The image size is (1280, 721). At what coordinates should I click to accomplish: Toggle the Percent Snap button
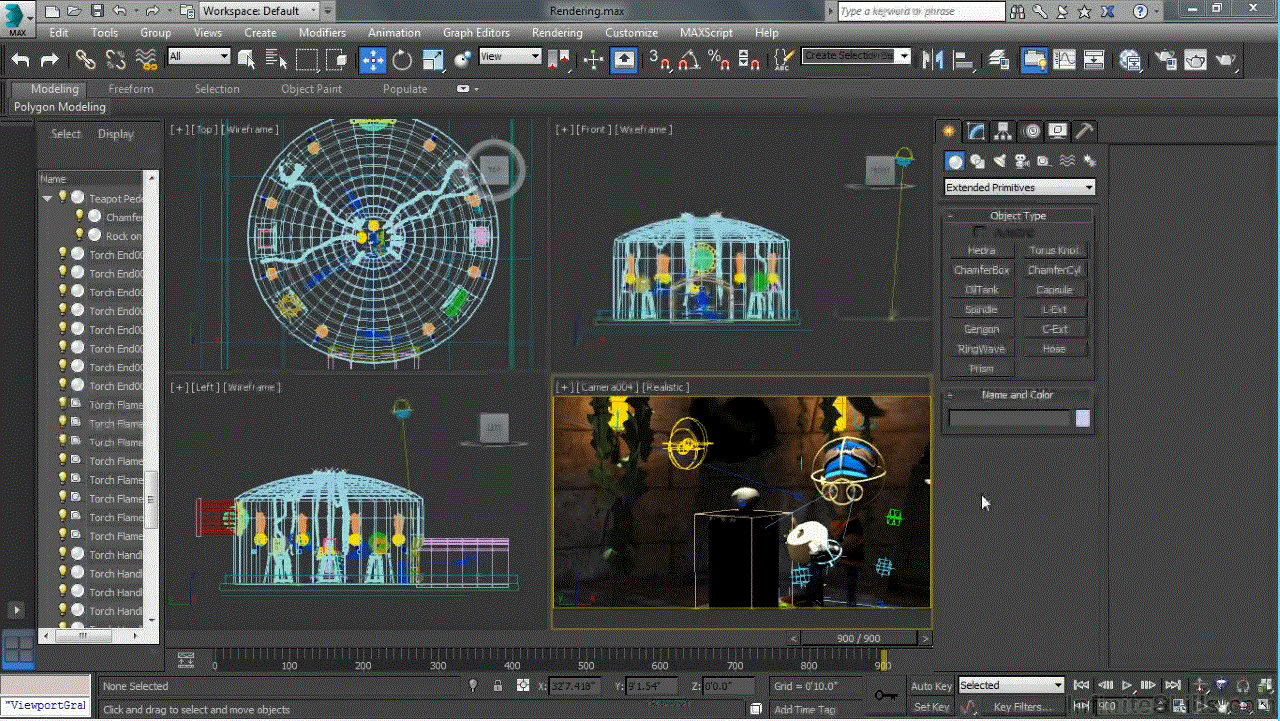click(719, 60)
